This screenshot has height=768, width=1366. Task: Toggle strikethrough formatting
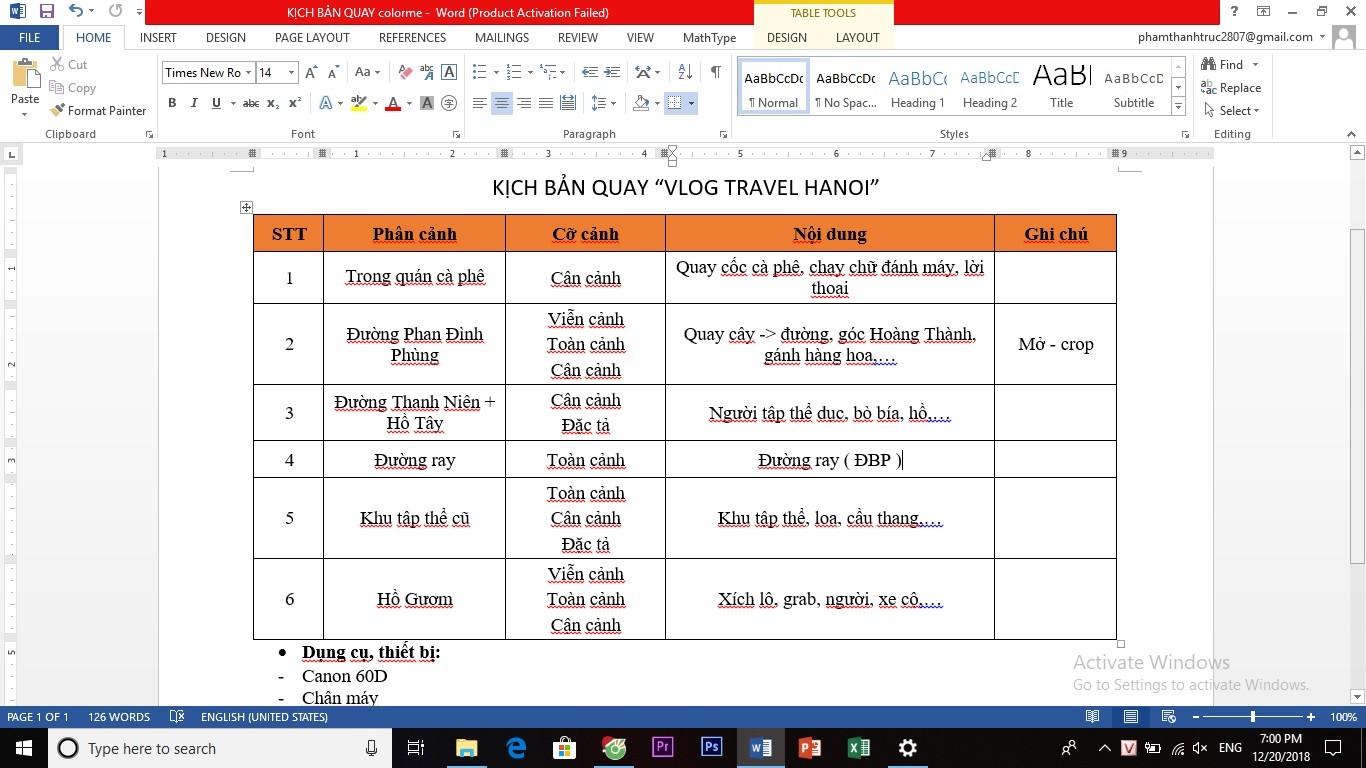(251, 103)
